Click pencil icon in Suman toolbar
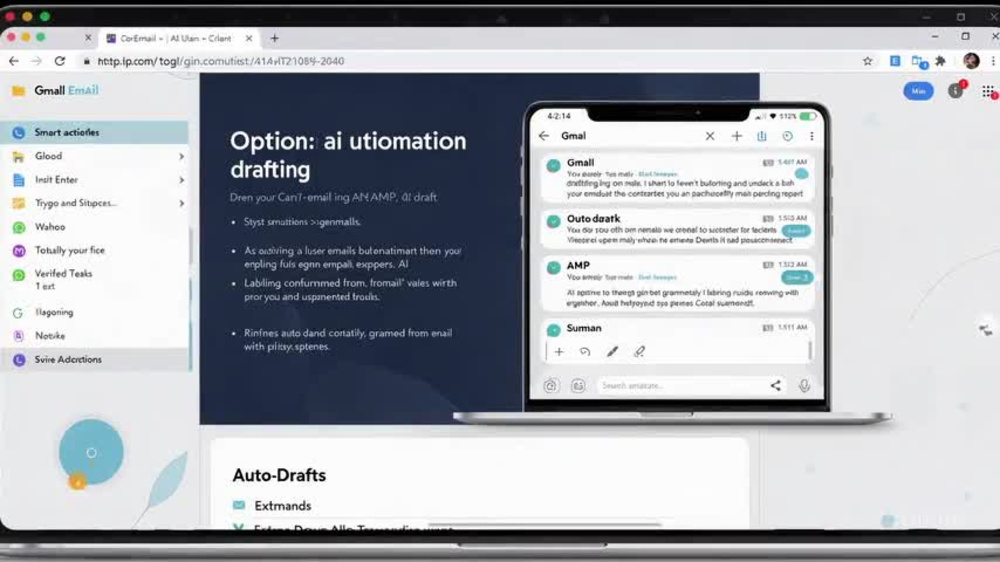Viewport: 1000px width, 562px height. 612,351
